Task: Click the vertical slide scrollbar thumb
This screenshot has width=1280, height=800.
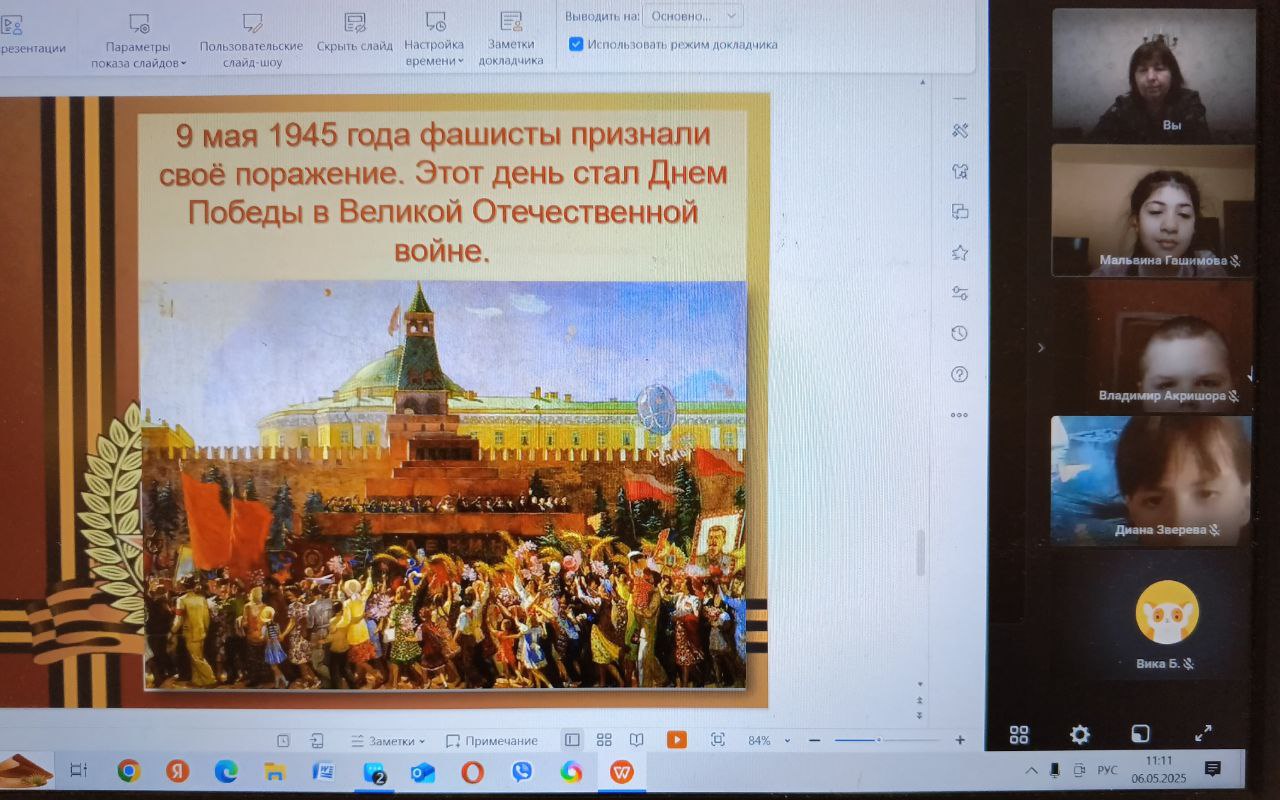Action: (920, 553)
